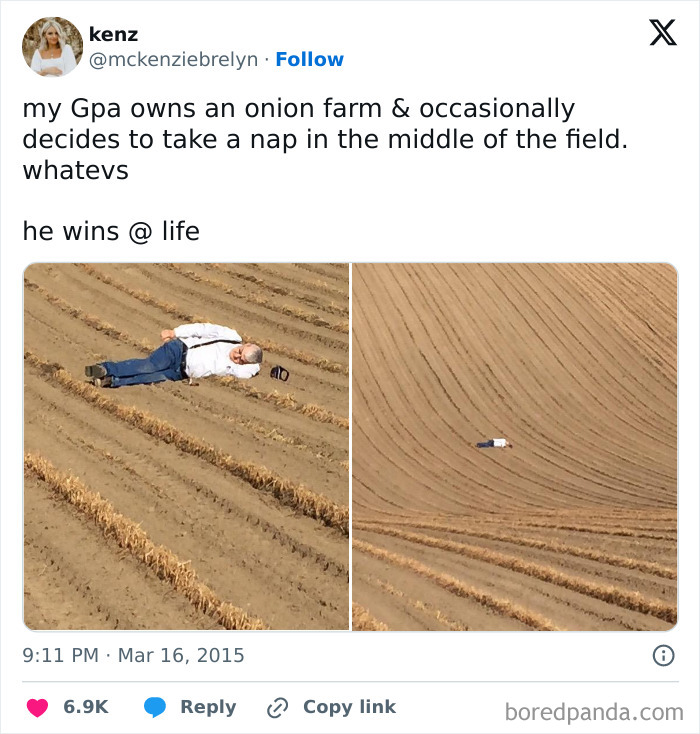Click the Mar 16, 2015 date

181,656
